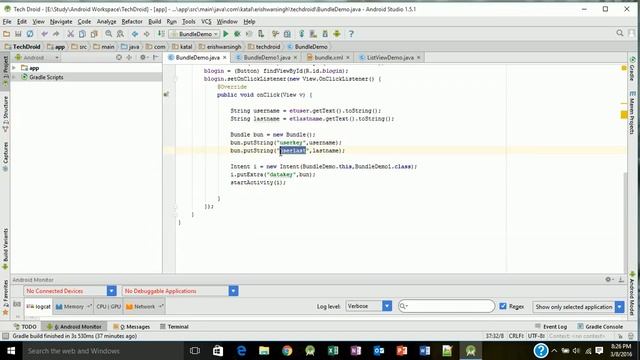Click the Back navigation arrow
640x360 pixels.
coord(135,34)
